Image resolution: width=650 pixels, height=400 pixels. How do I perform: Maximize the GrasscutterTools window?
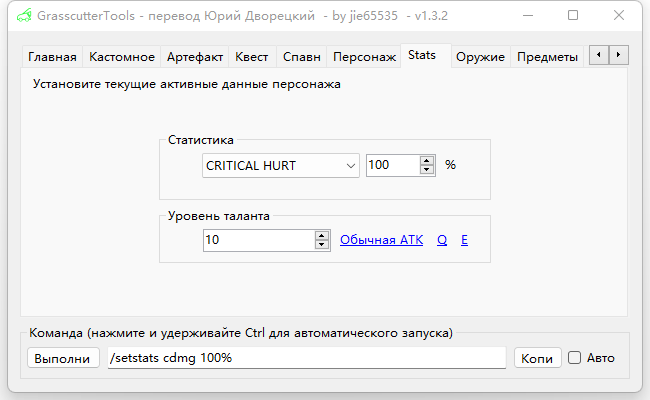click(x=573, y=16)
